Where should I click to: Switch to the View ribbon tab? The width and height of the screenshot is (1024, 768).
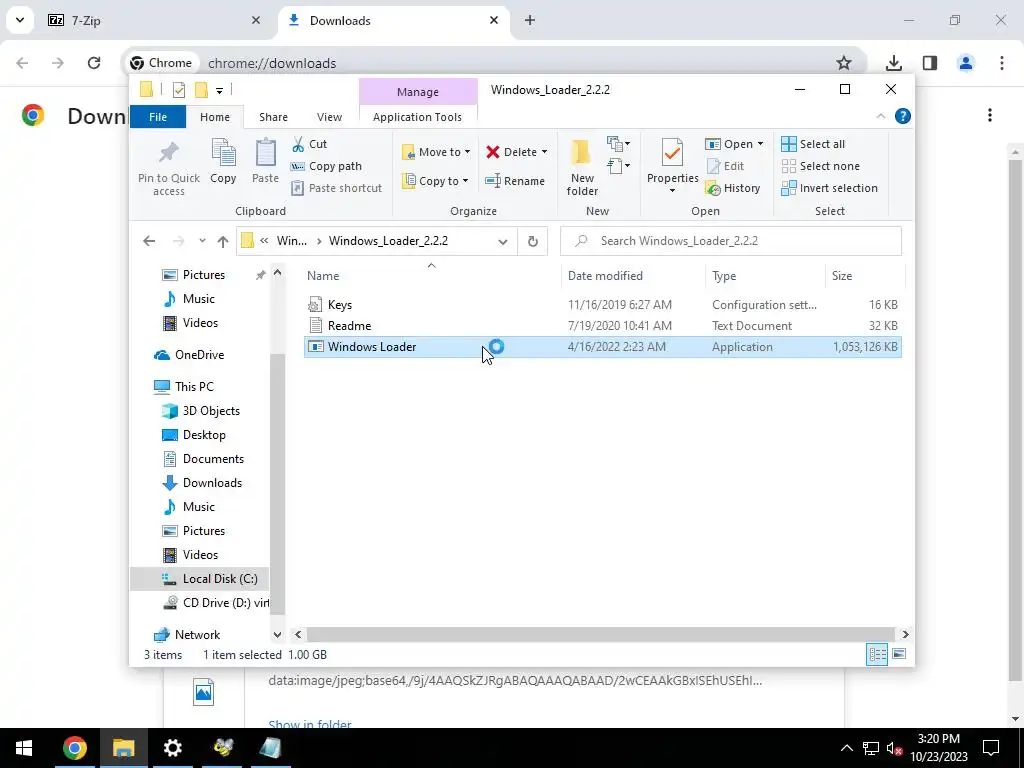(x=329, y=117)
